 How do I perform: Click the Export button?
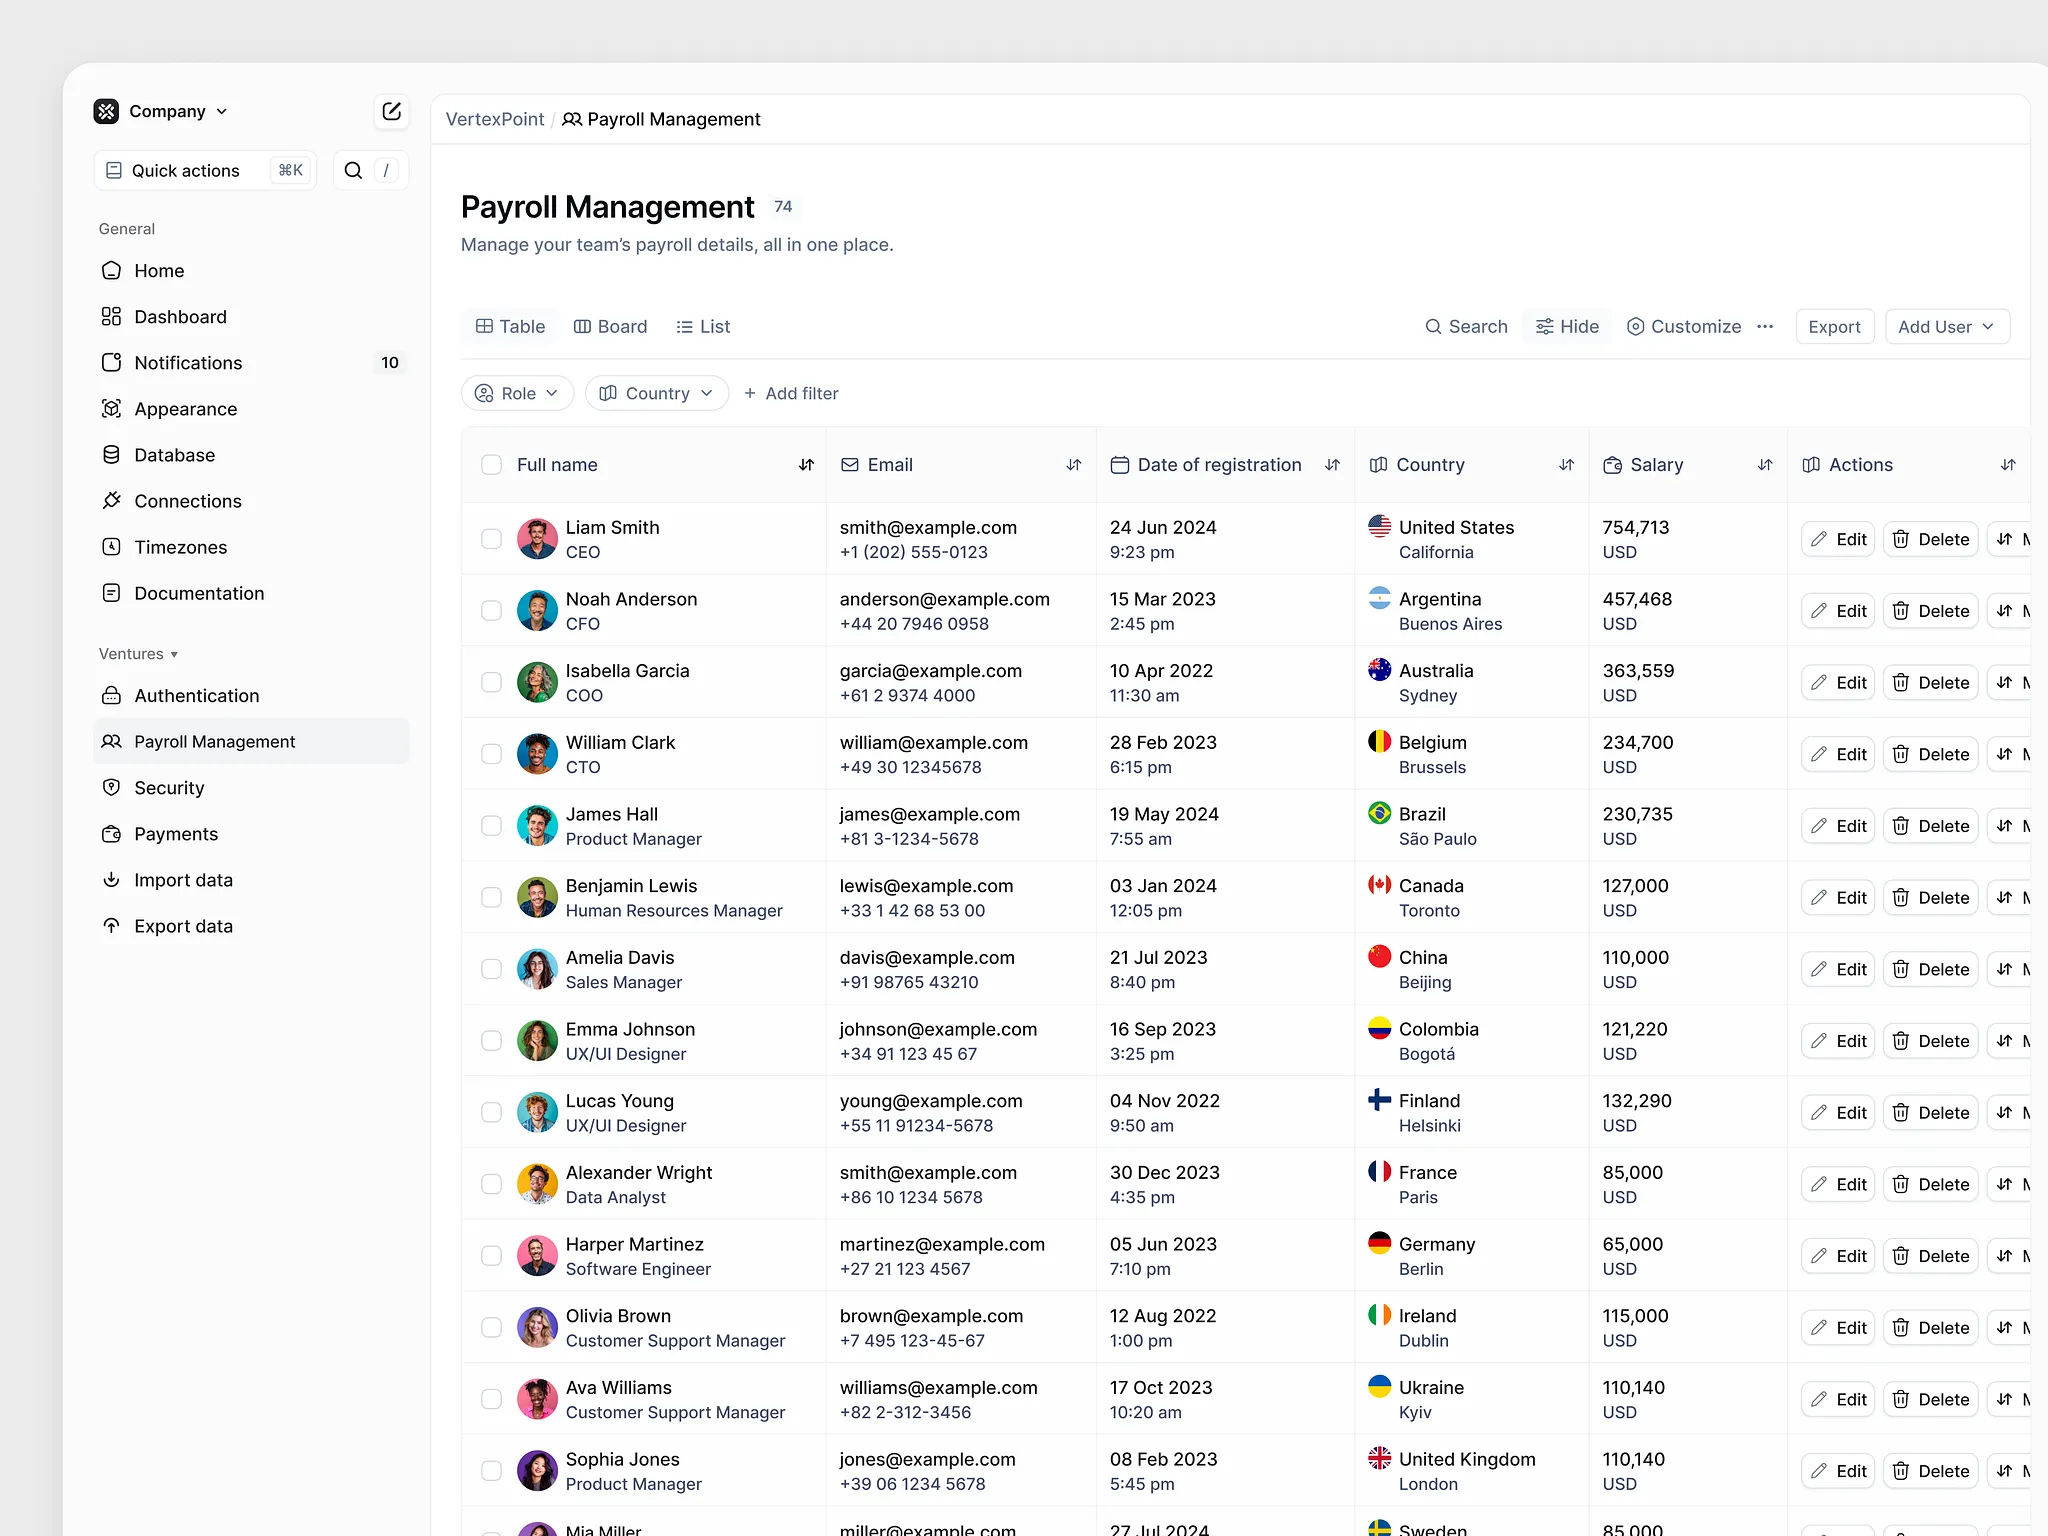[x=1834, y=327]
